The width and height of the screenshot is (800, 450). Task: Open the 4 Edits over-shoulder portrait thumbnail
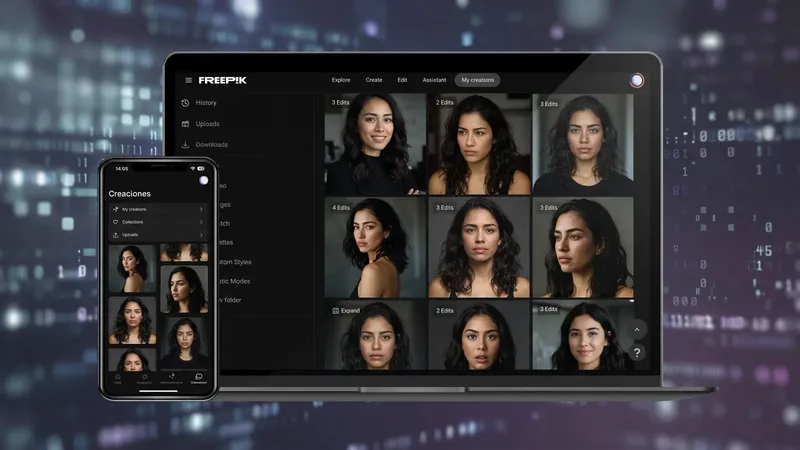pos(376,247)
